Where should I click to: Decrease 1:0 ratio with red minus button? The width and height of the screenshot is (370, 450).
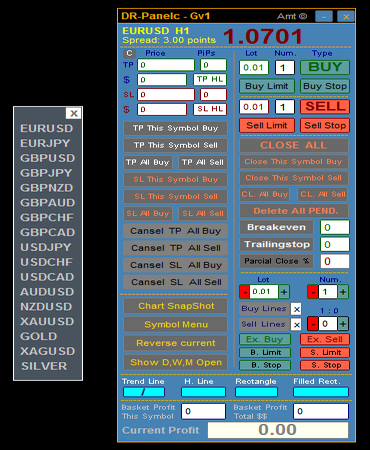click(x=313, y=323)
